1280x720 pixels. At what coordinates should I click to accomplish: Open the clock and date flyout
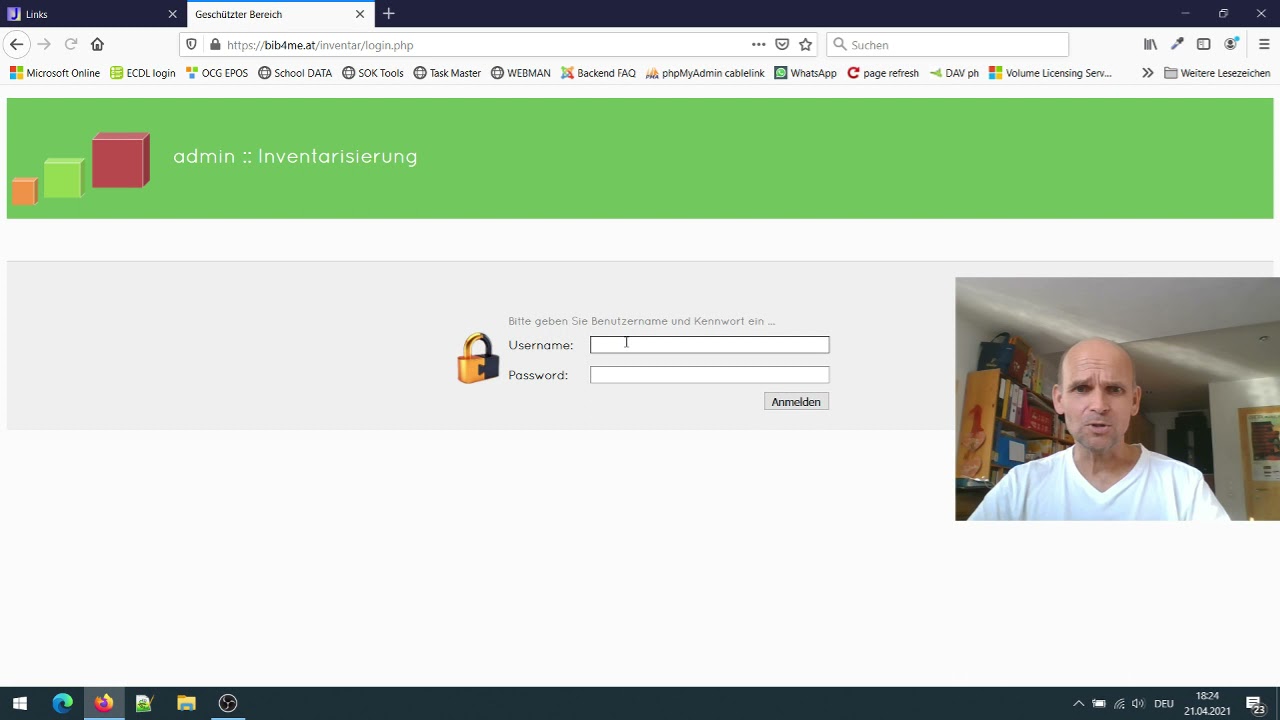1207,703
